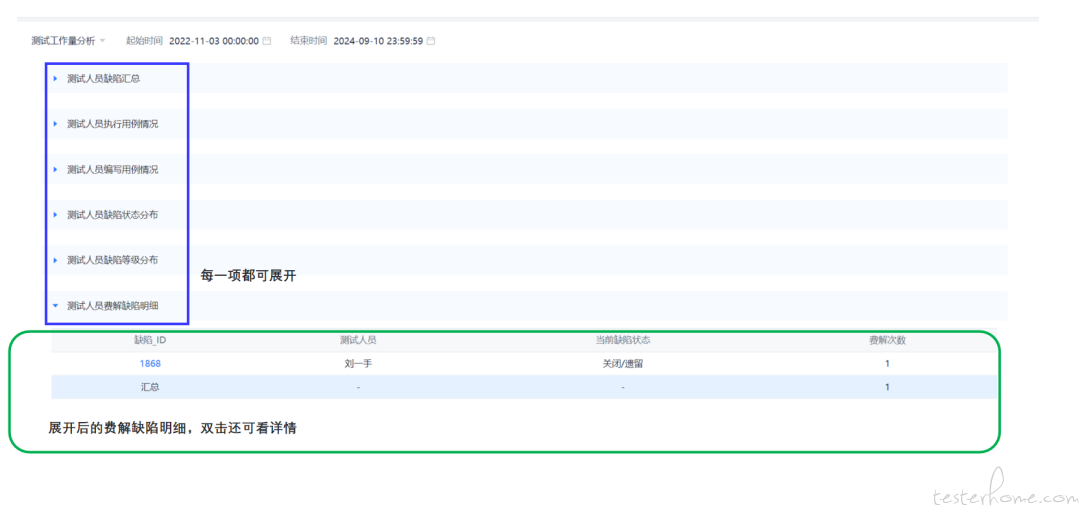Click the dash under 测试人员 in 汇总 row
1080x520 pixels.
358,387
